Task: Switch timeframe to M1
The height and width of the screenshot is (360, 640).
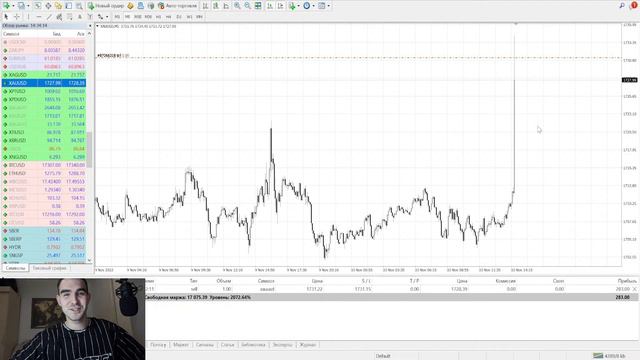Action: click(117, 17)
